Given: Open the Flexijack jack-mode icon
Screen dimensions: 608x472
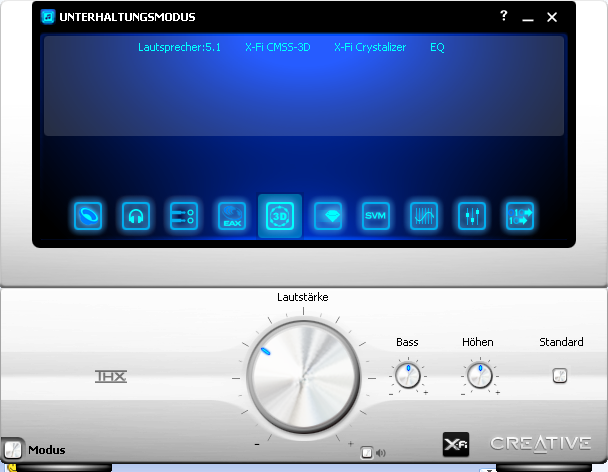Looking at the screenshot, I should [184, 216].
